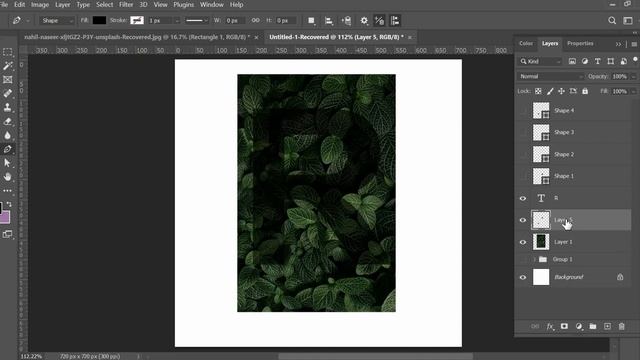Hide the Background layer eye icon
This screenshot has height=360, width=640.
tap(523, 277)
